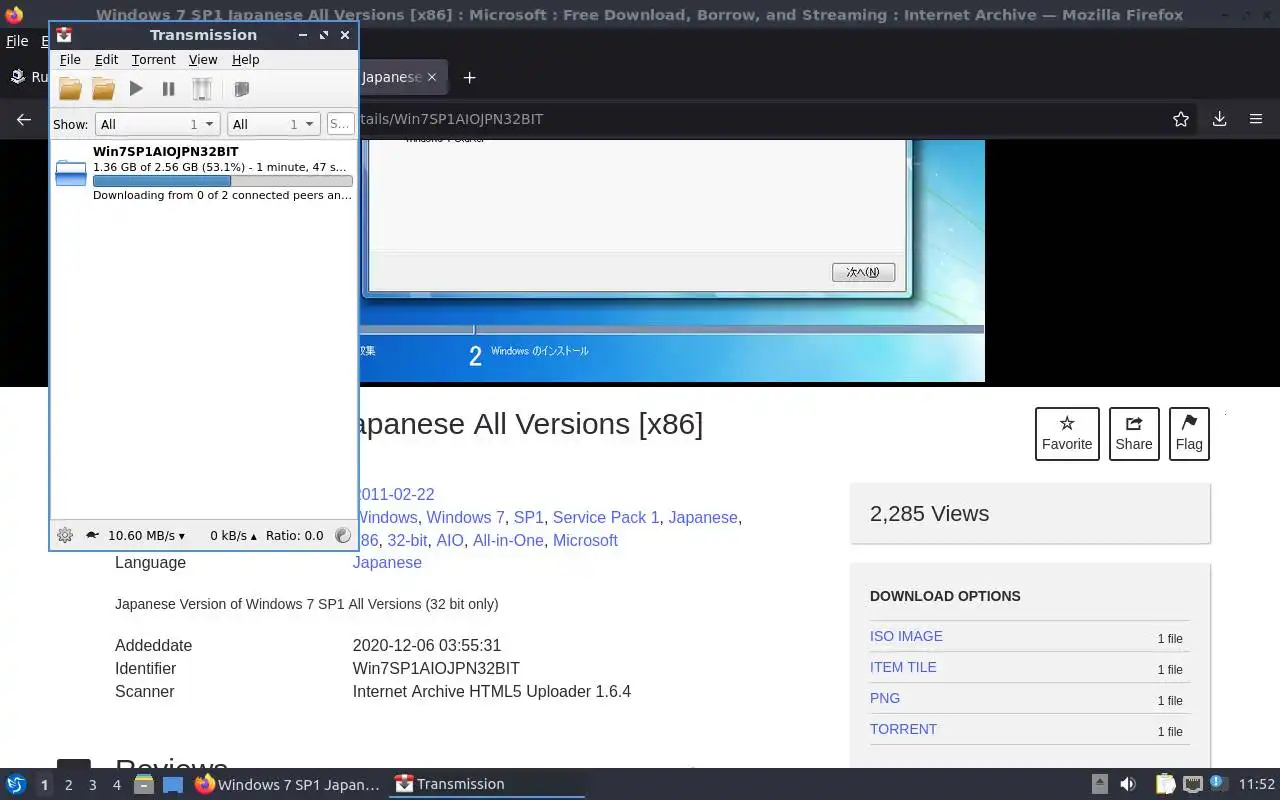
Task: Expand the second All tracker filter dropdown
Action: [273, 124]
